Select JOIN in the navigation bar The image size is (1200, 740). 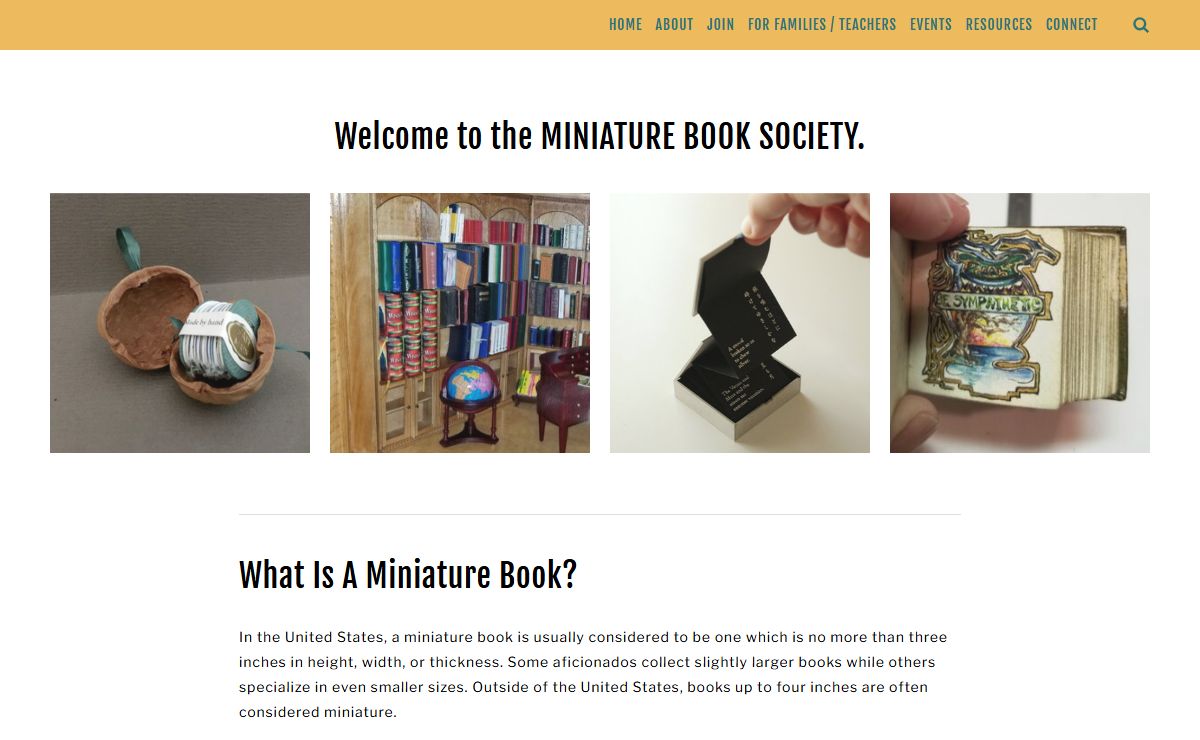(720, 25)
